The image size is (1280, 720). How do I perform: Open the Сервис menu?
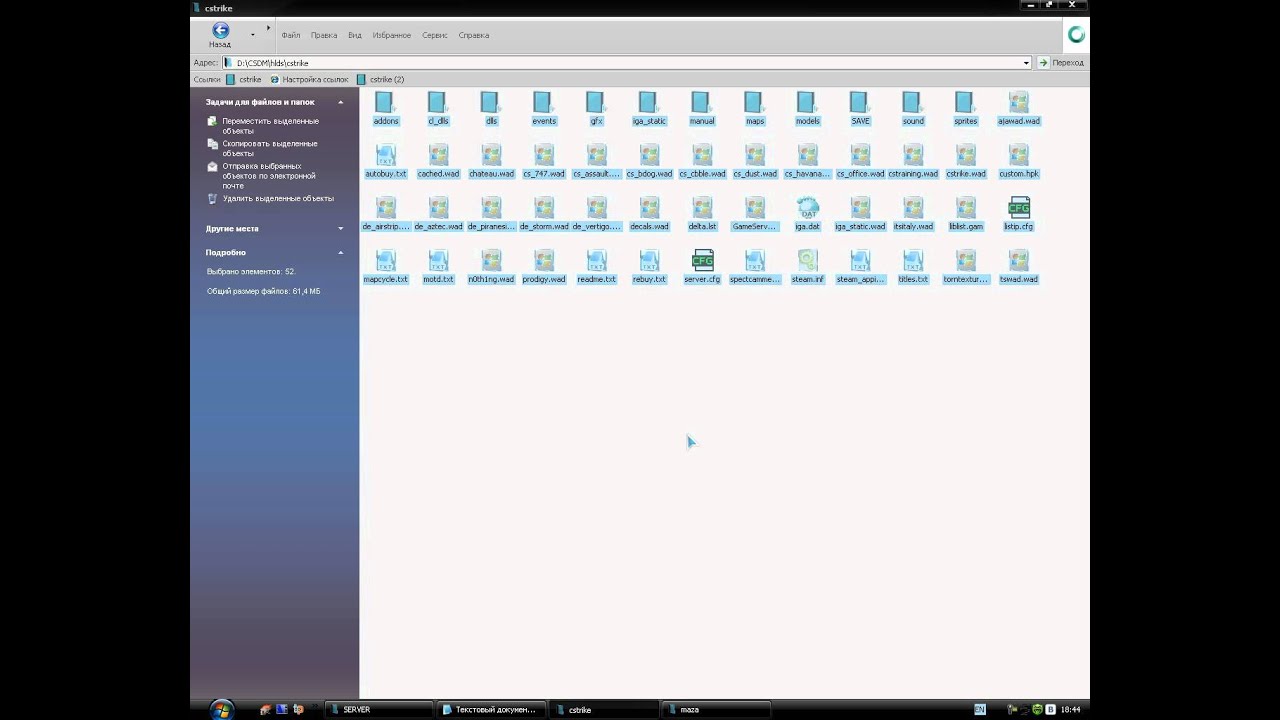[x=435, y=35]
